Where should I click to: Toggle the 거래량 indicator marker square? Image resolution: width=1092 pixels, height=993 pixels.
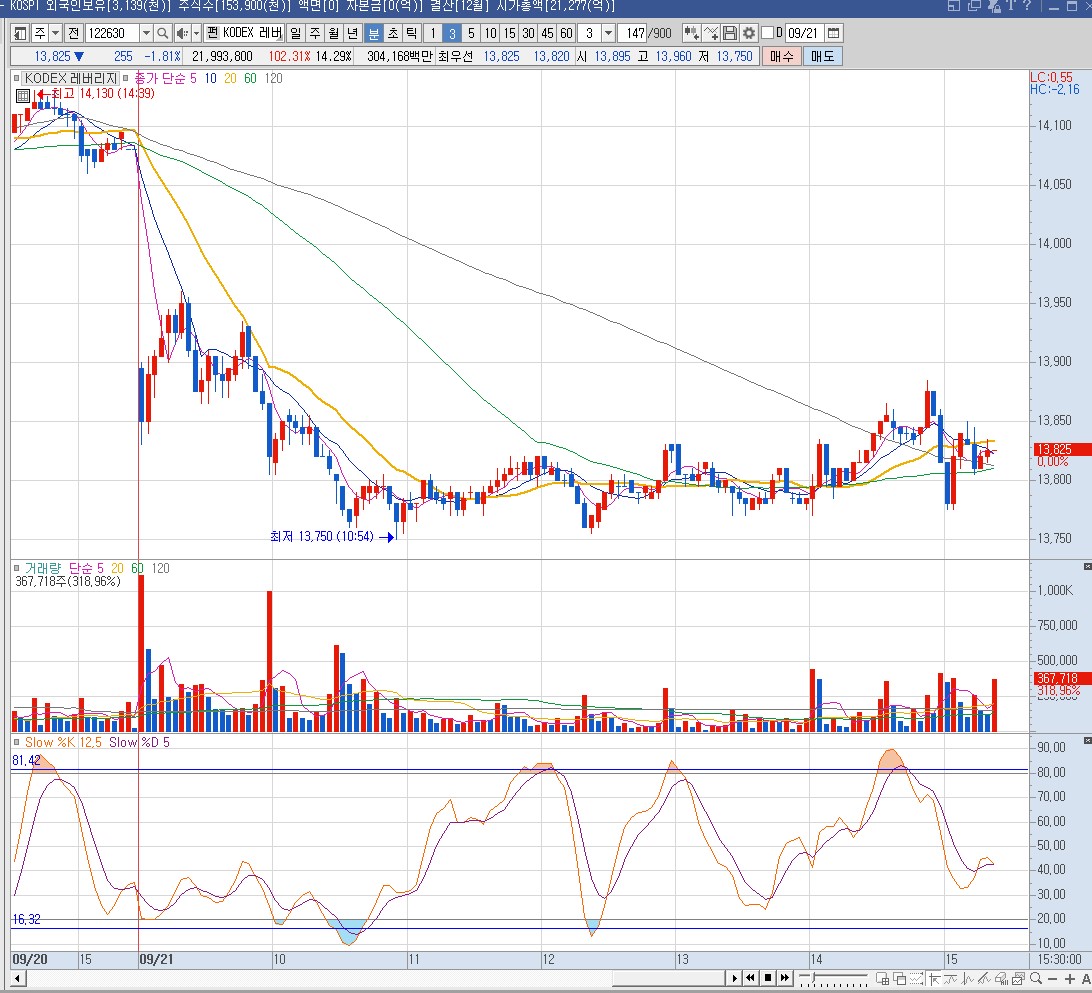17,568
